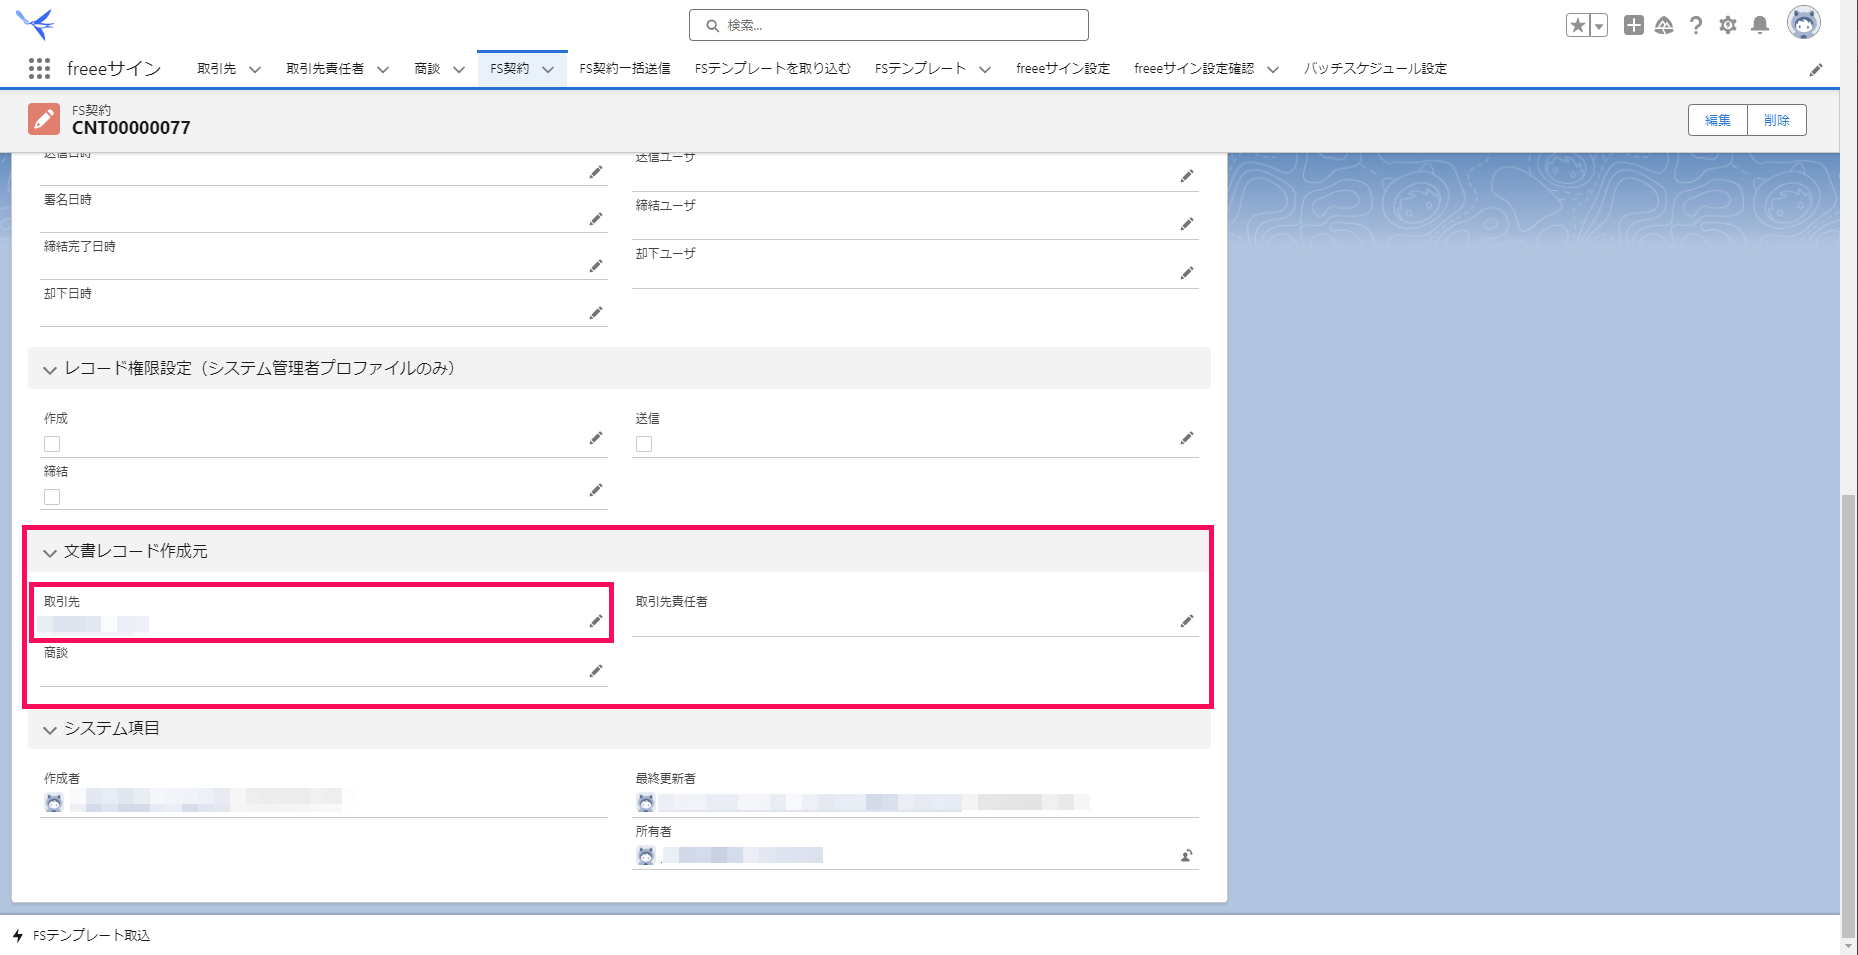Edit the 締結ユーザ field

coord(1187,224)
